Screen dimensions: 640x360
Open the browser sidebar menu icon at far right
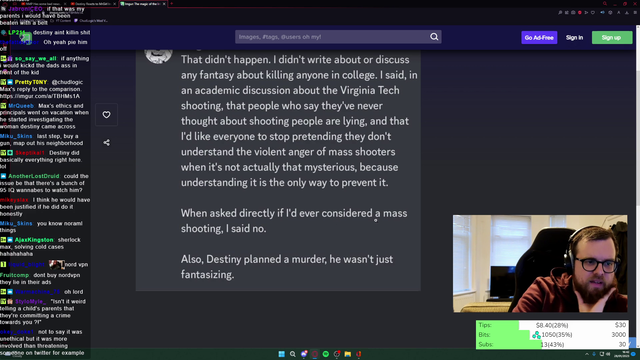(x=635, y=12)
